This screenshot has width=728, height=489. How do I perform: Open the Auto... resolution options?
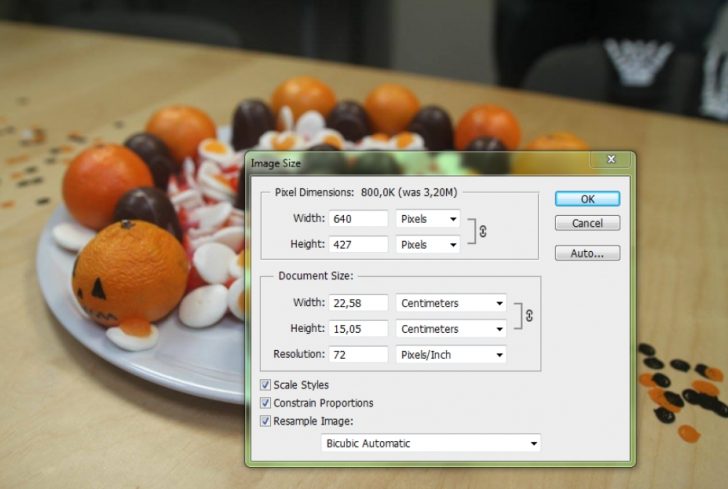(587, 253)
